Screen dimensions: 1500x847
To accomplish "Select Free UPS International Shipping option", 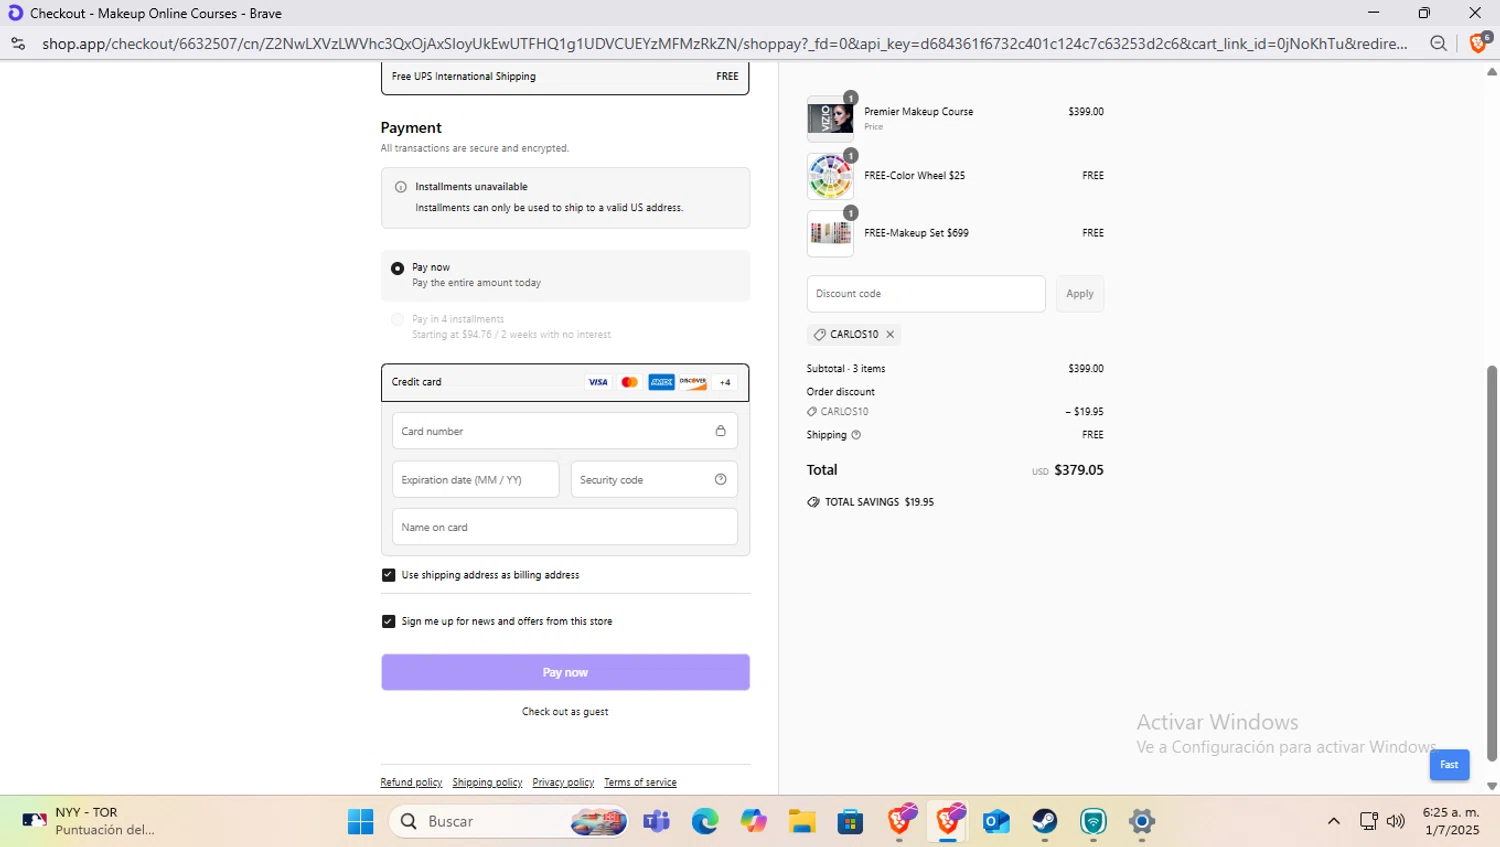I will point(565,77).
